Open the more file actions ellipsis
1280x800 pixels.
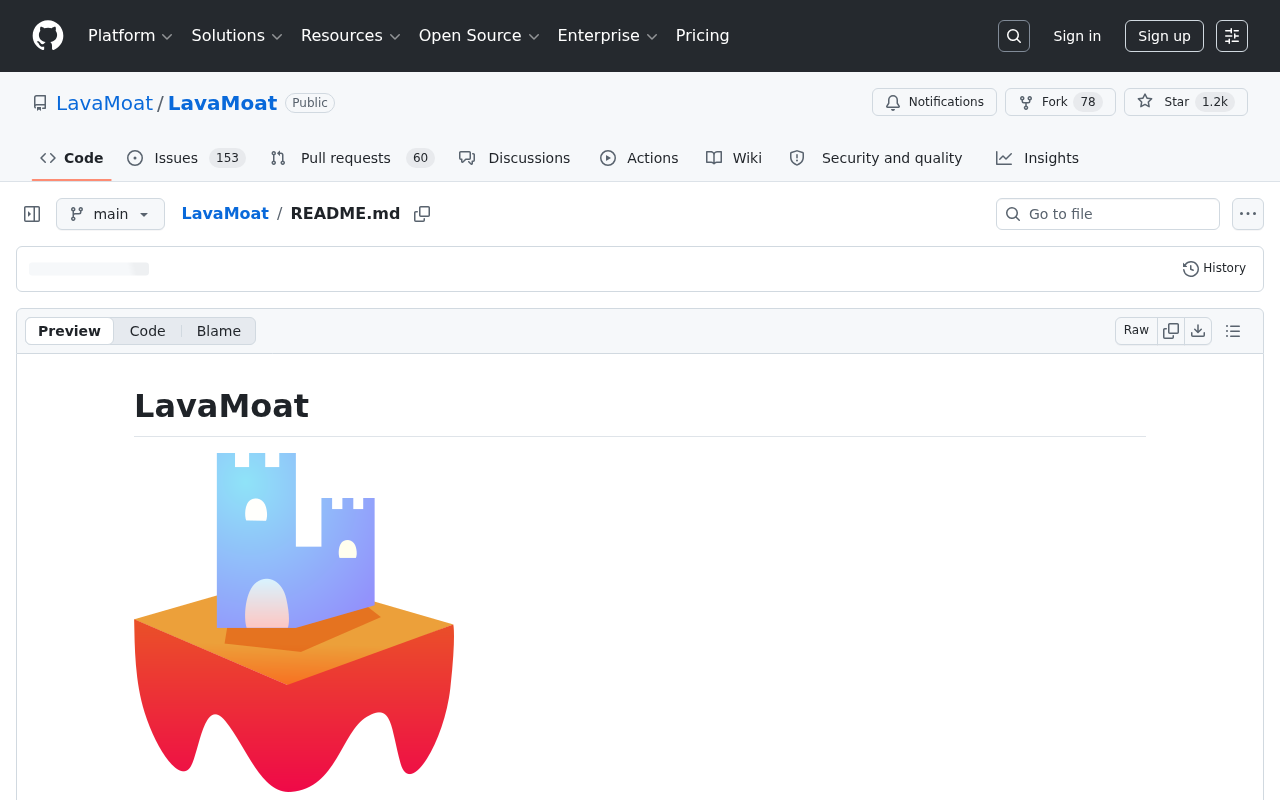pyautogui.click(x=1248, y=214)
